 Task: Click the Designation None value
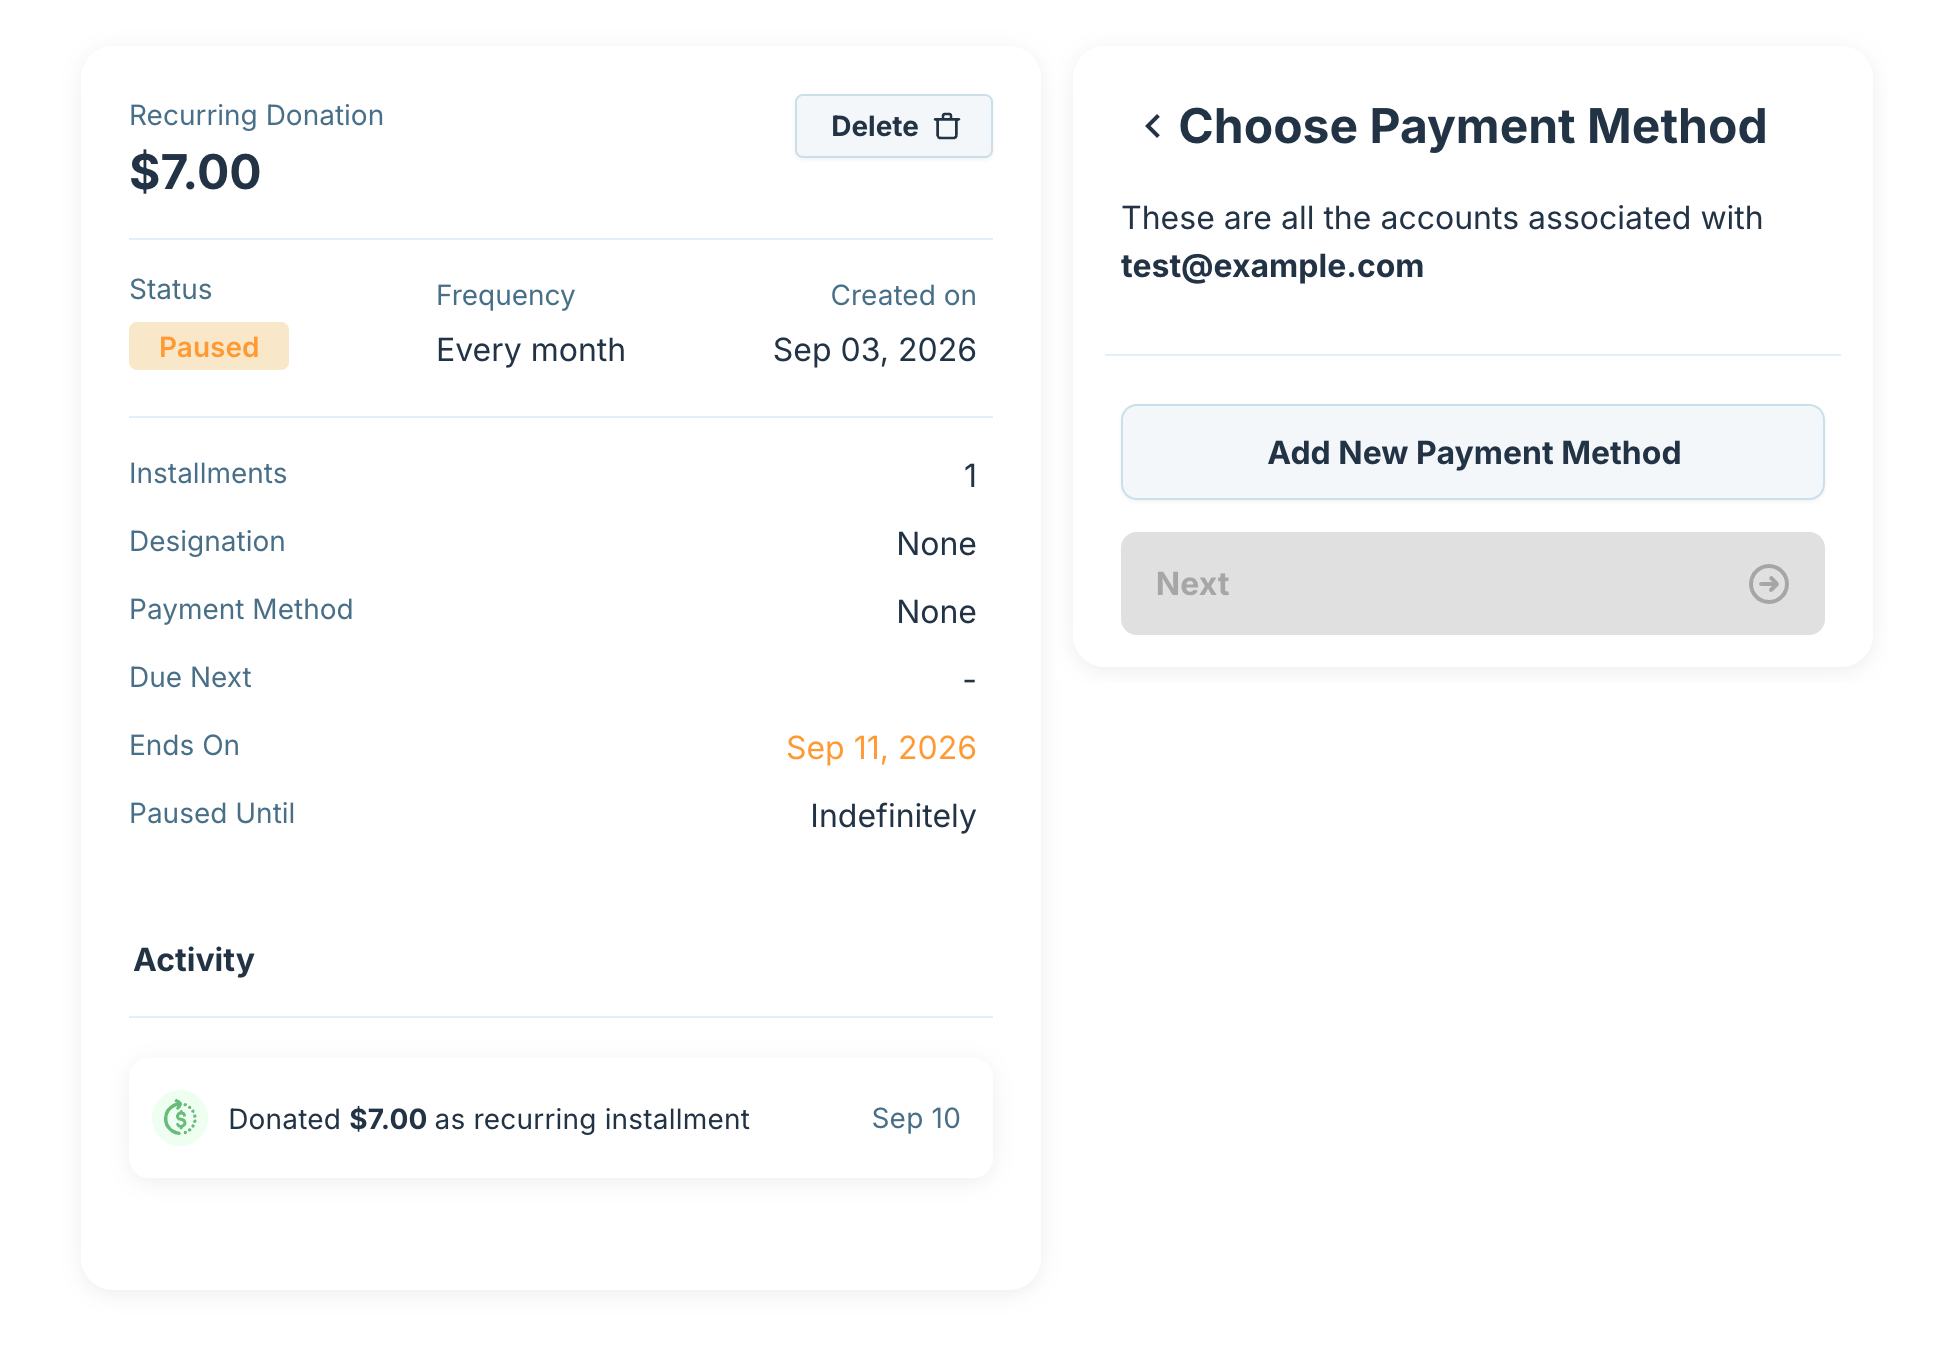click(x=936, y=544)
